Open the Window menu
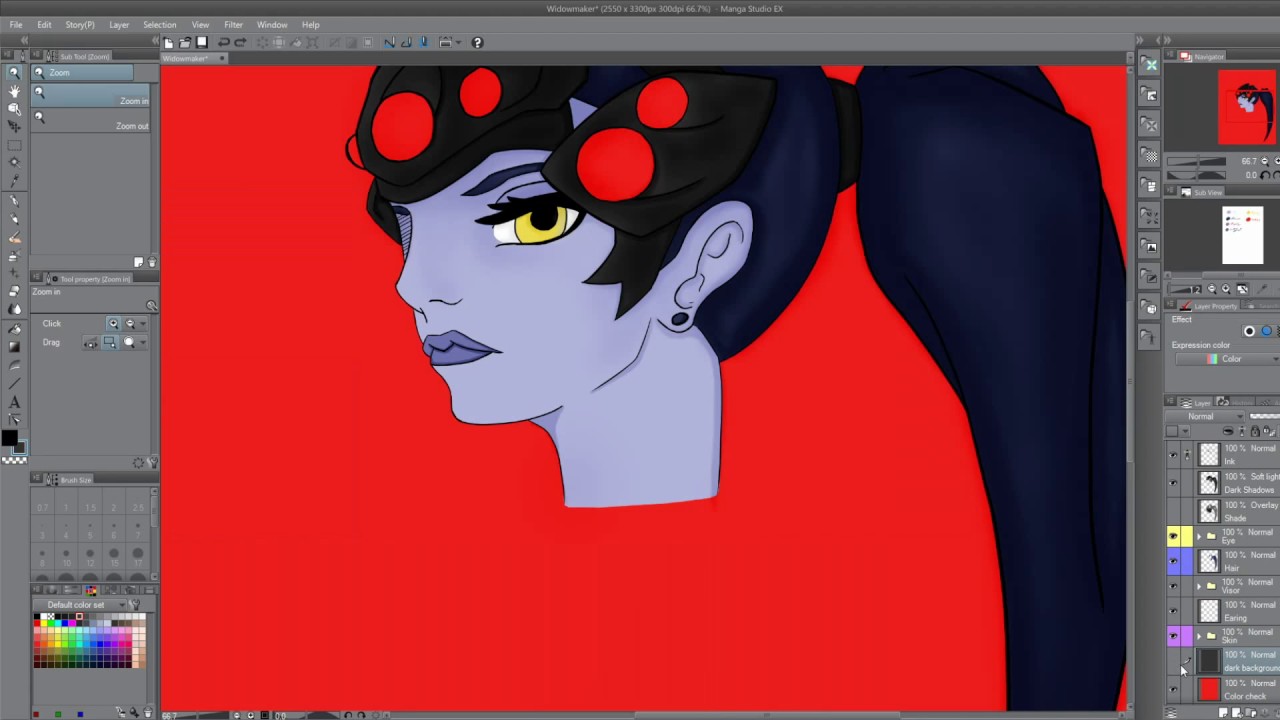This screenshot has height=720, width=1280. (x=272, y=25)
